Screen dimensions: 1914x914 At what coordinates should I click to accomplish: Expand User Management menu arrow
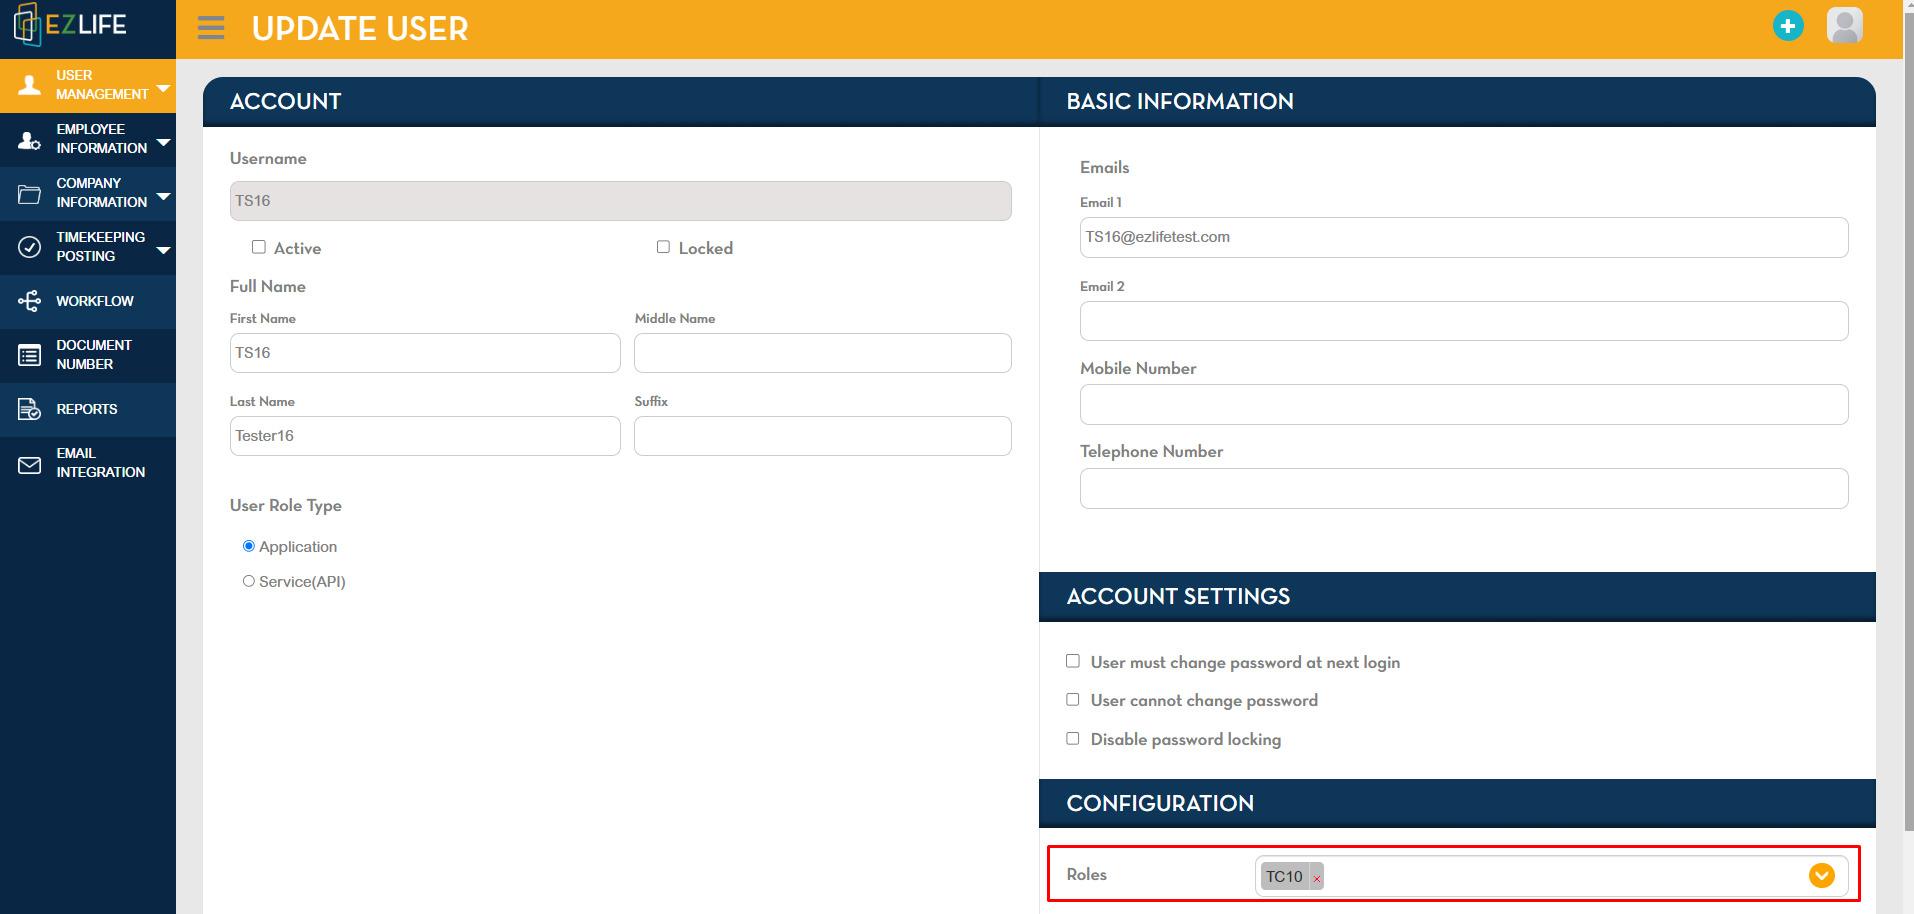(x=163, y=89)
